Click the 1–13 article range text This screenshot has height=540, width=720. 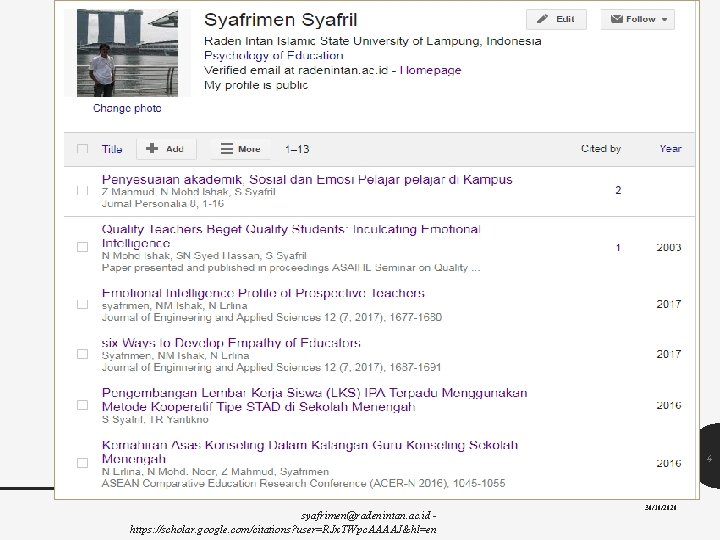click(x=297, y=149)
